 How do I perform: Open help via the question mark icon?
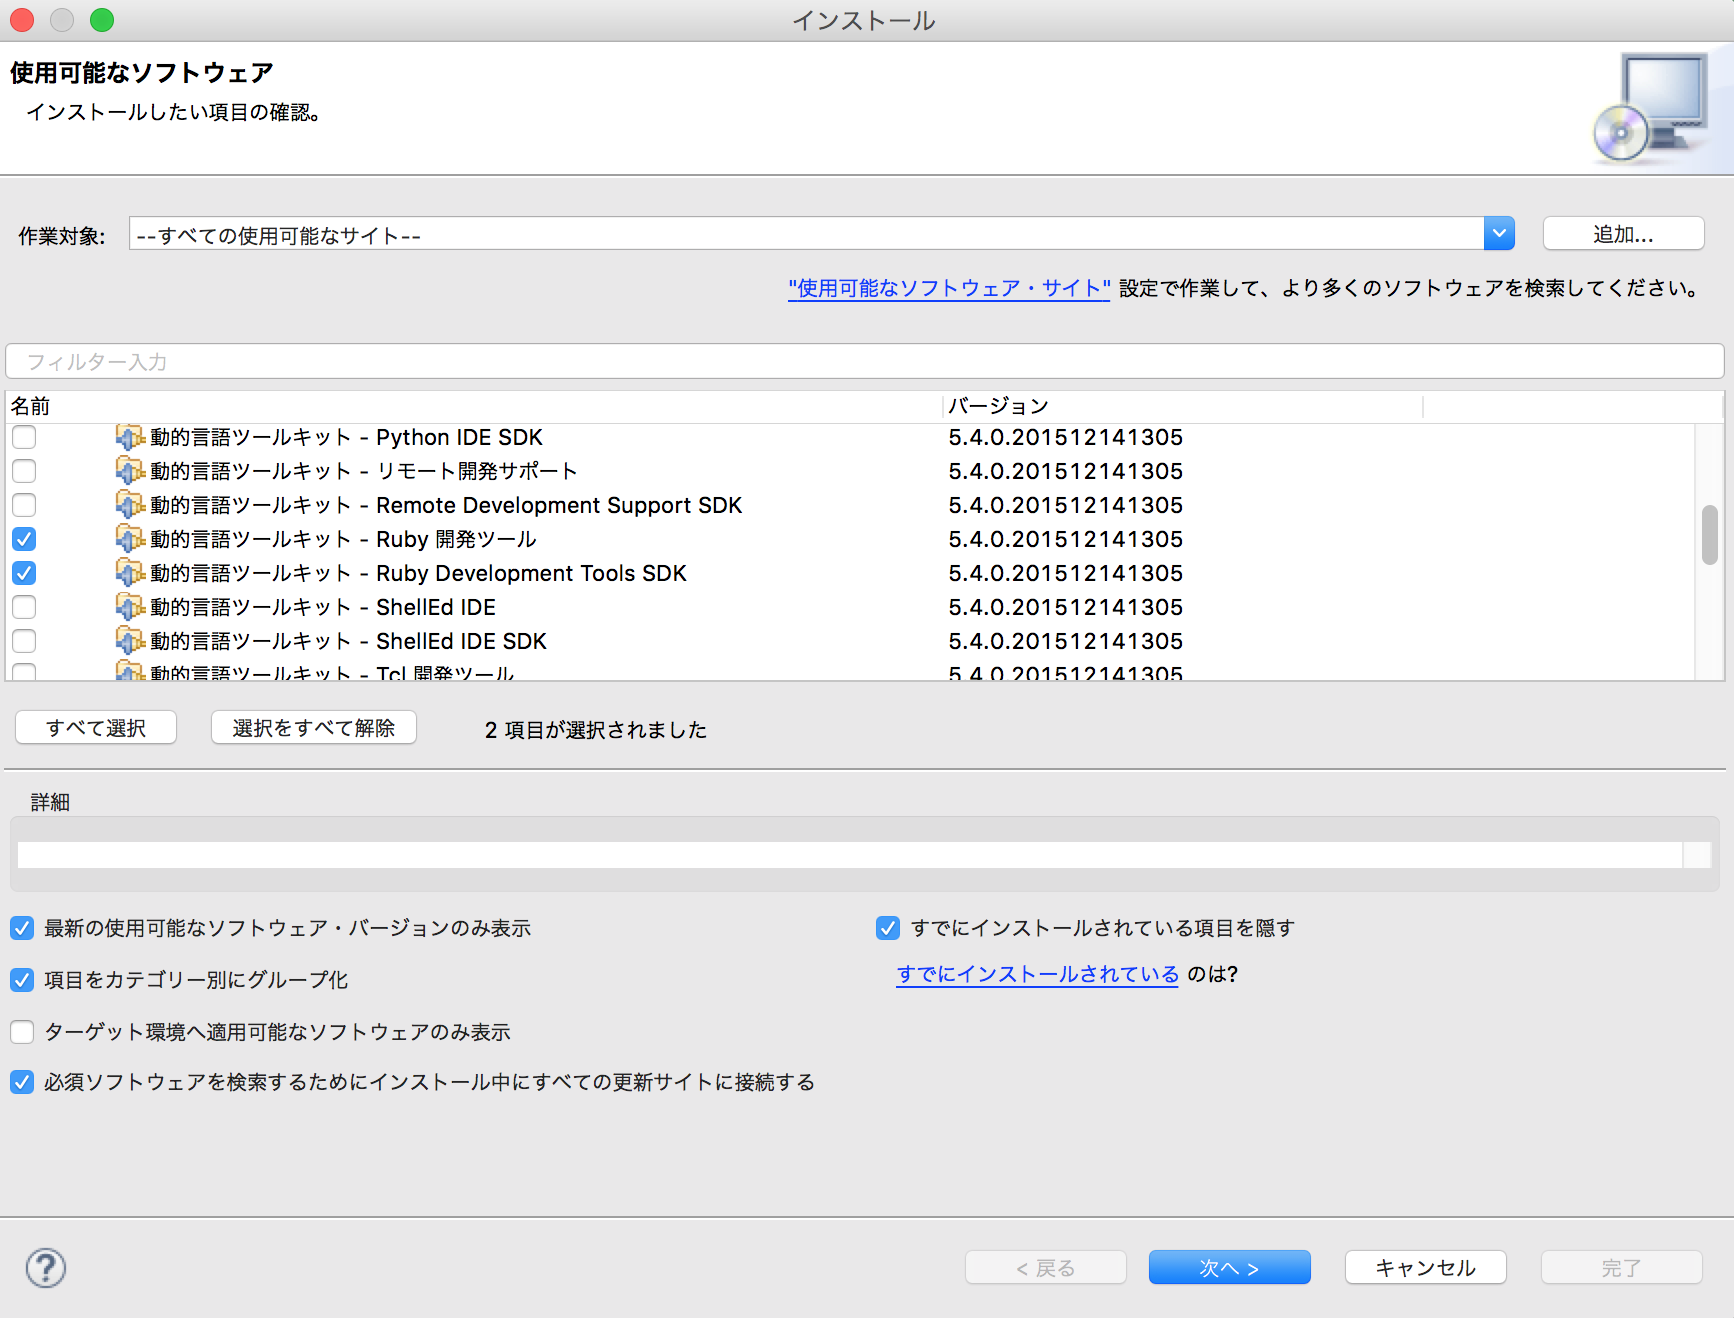44,1267
